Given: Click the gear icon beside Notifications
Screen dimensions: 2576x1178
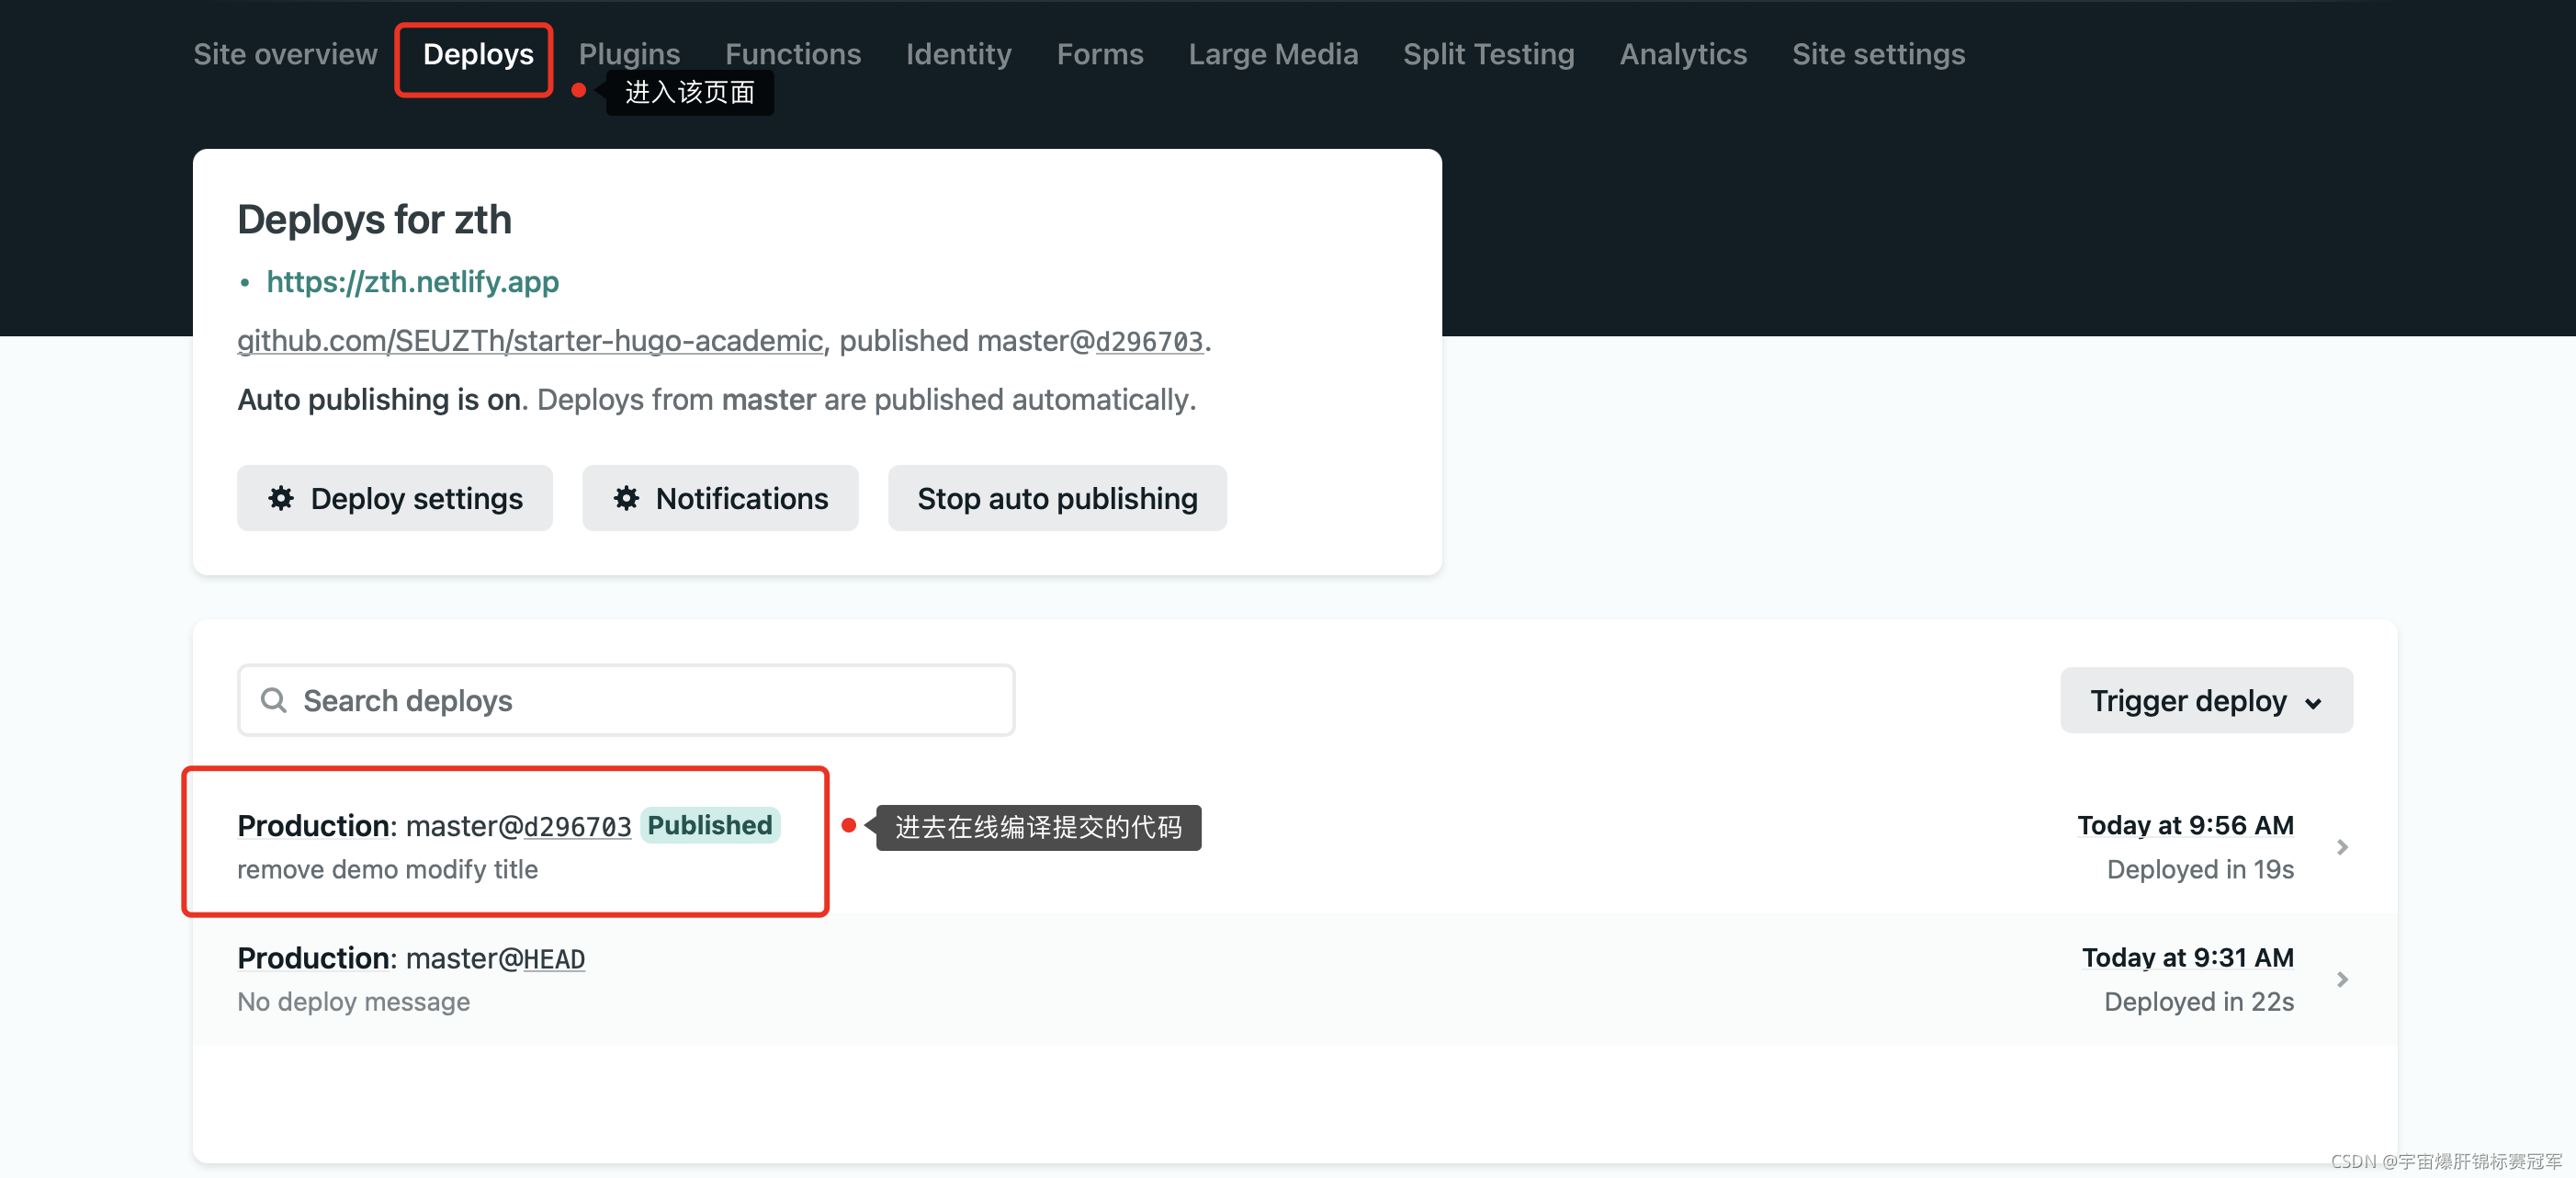Looking at the screenshot, I should coord(626,498).
